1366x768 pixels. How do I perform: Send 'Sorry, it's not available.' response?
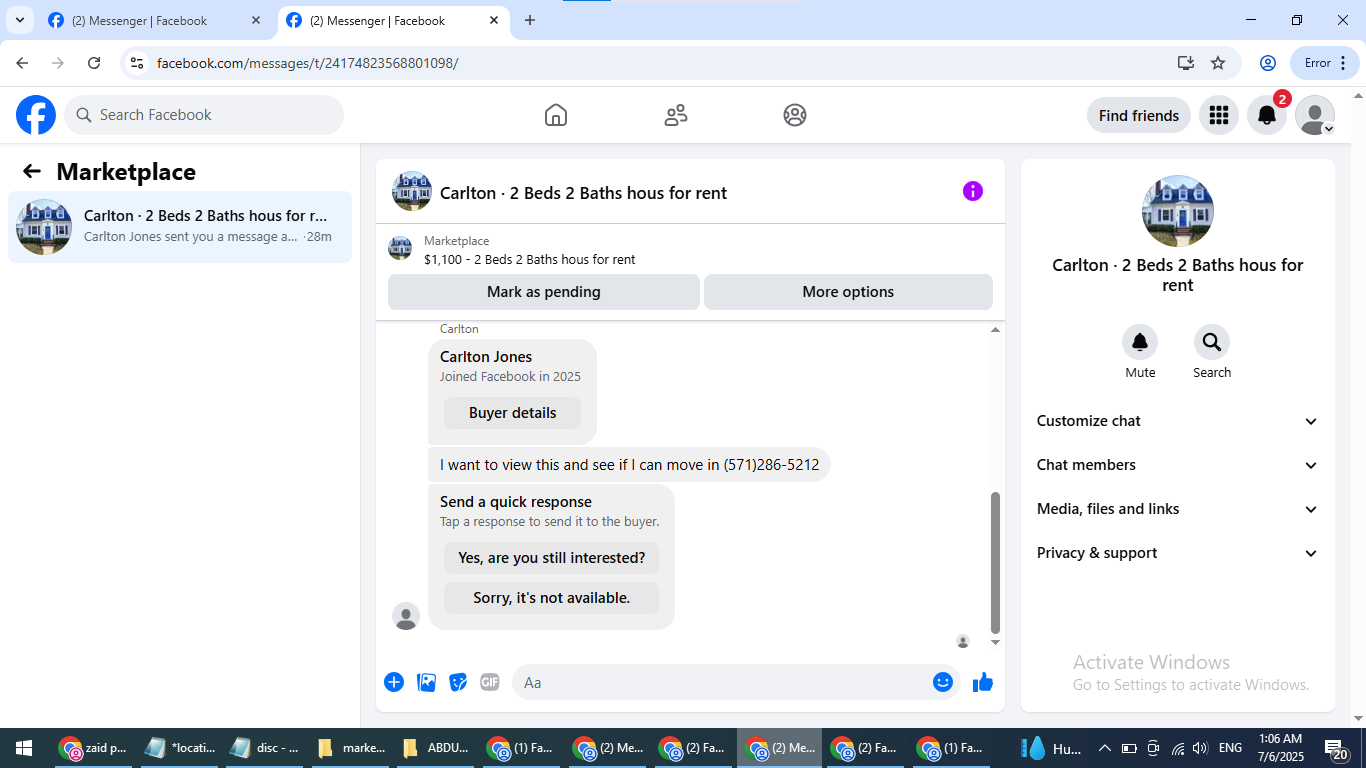551,598
